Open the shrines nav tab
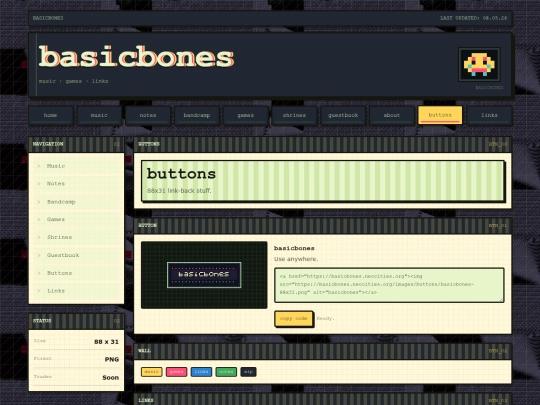This screenshot has height=405, width=540. (x=294, y=115)
